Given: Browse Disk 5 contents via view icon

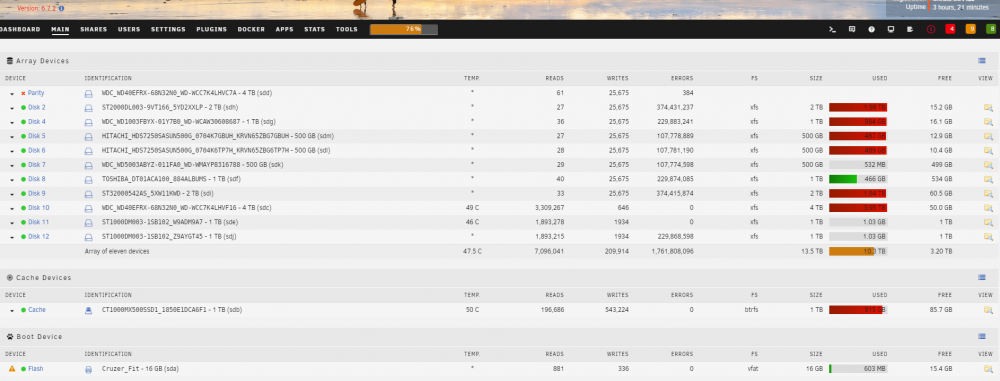Looking at the screenshot, I should point(988,136).
